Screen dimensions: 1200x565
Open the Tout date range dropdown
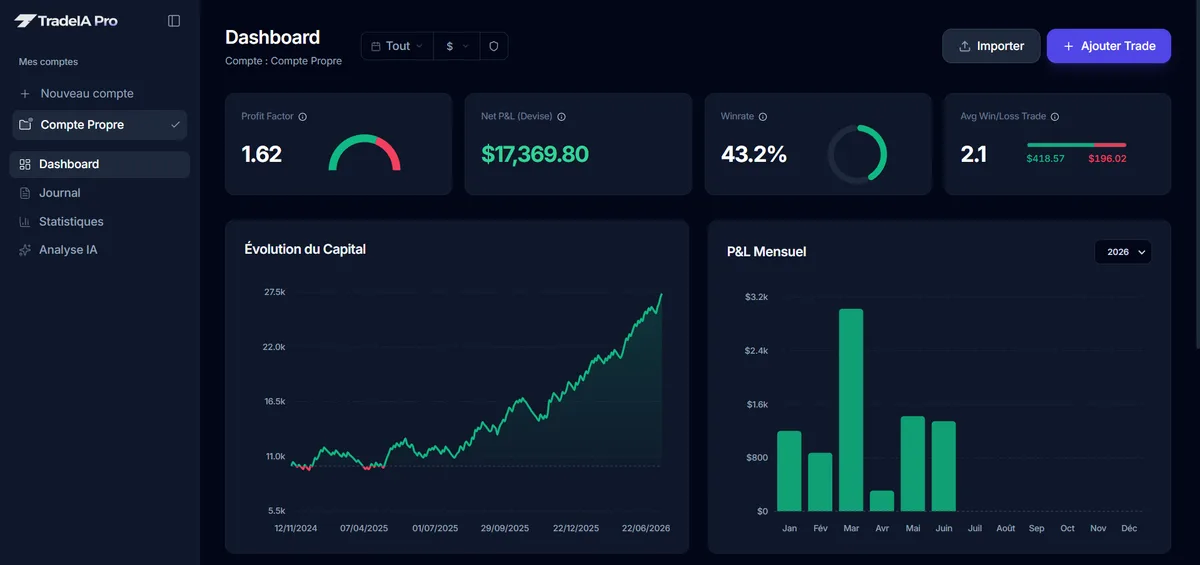click(x=397, y=46)
